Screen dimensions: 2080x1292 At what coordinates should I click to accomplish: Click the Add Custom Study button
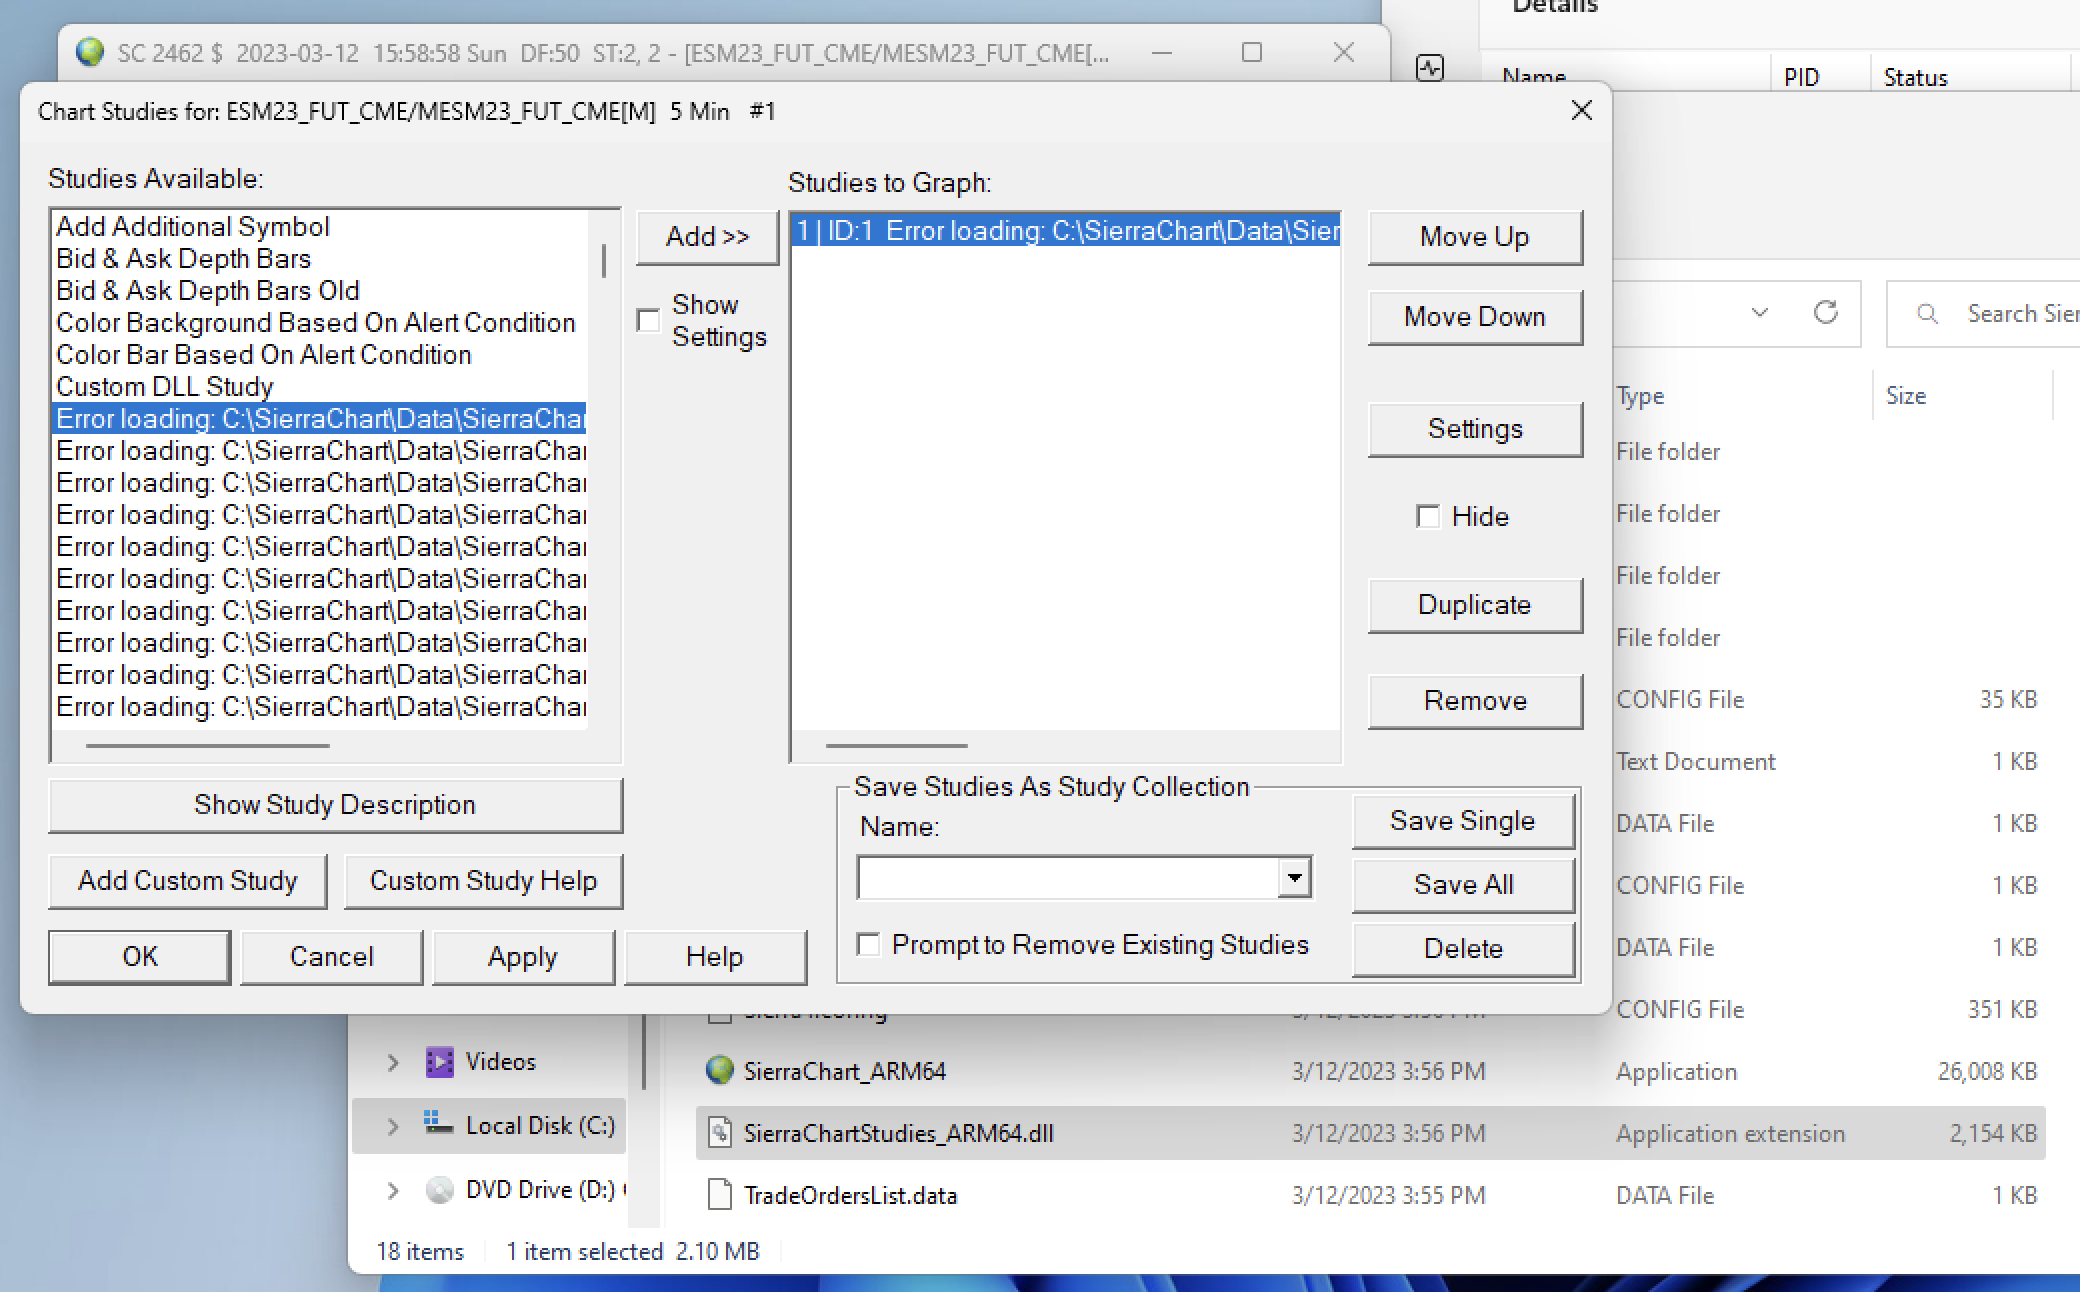click(x=188, y=881)
